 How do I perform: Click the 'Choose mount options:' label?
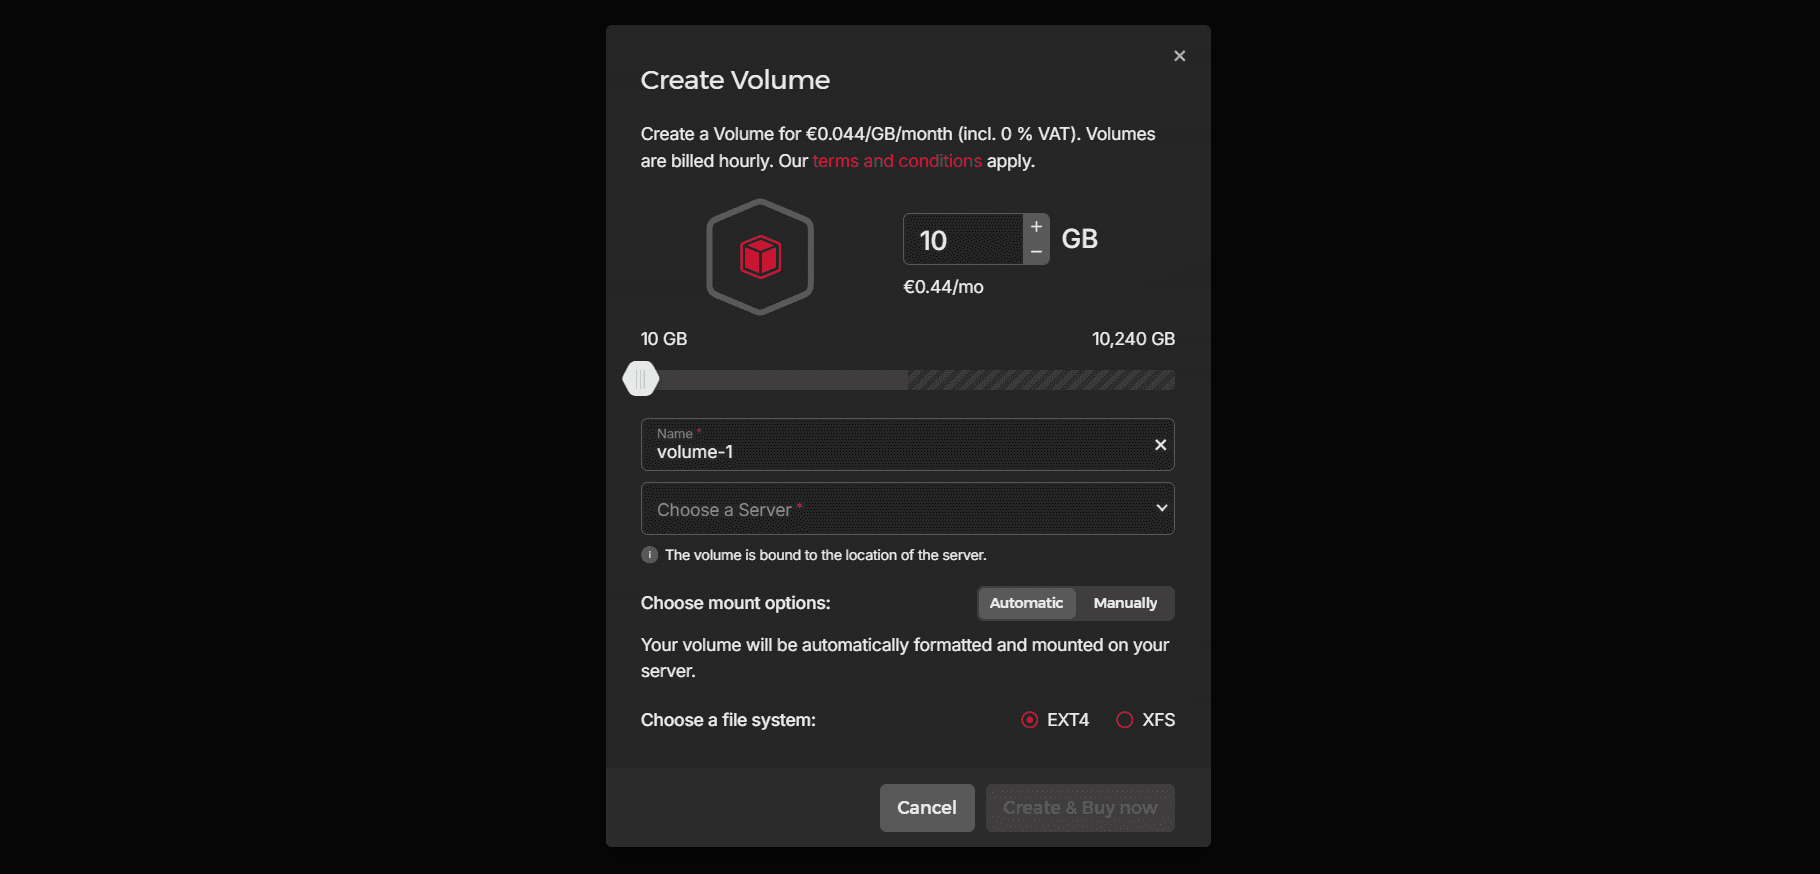736,603
